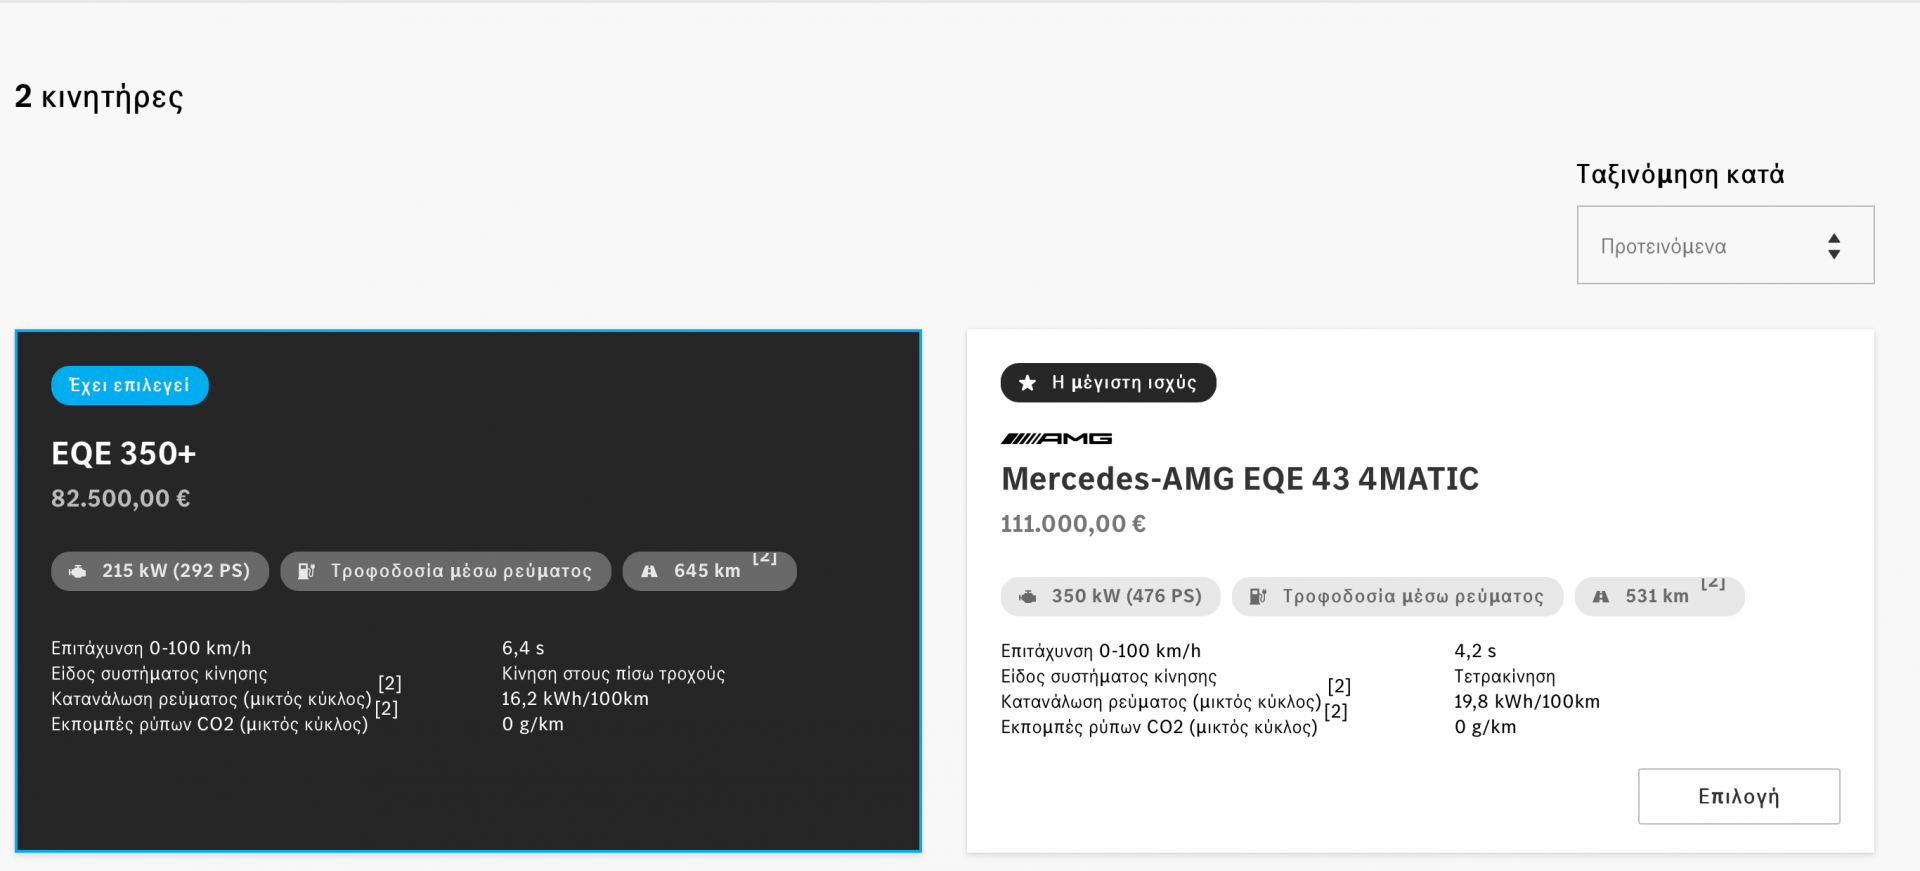1920x871 pixels.
Task: Click the charging icon on the AMG EQE 43 card
Action: point(1258,596)
